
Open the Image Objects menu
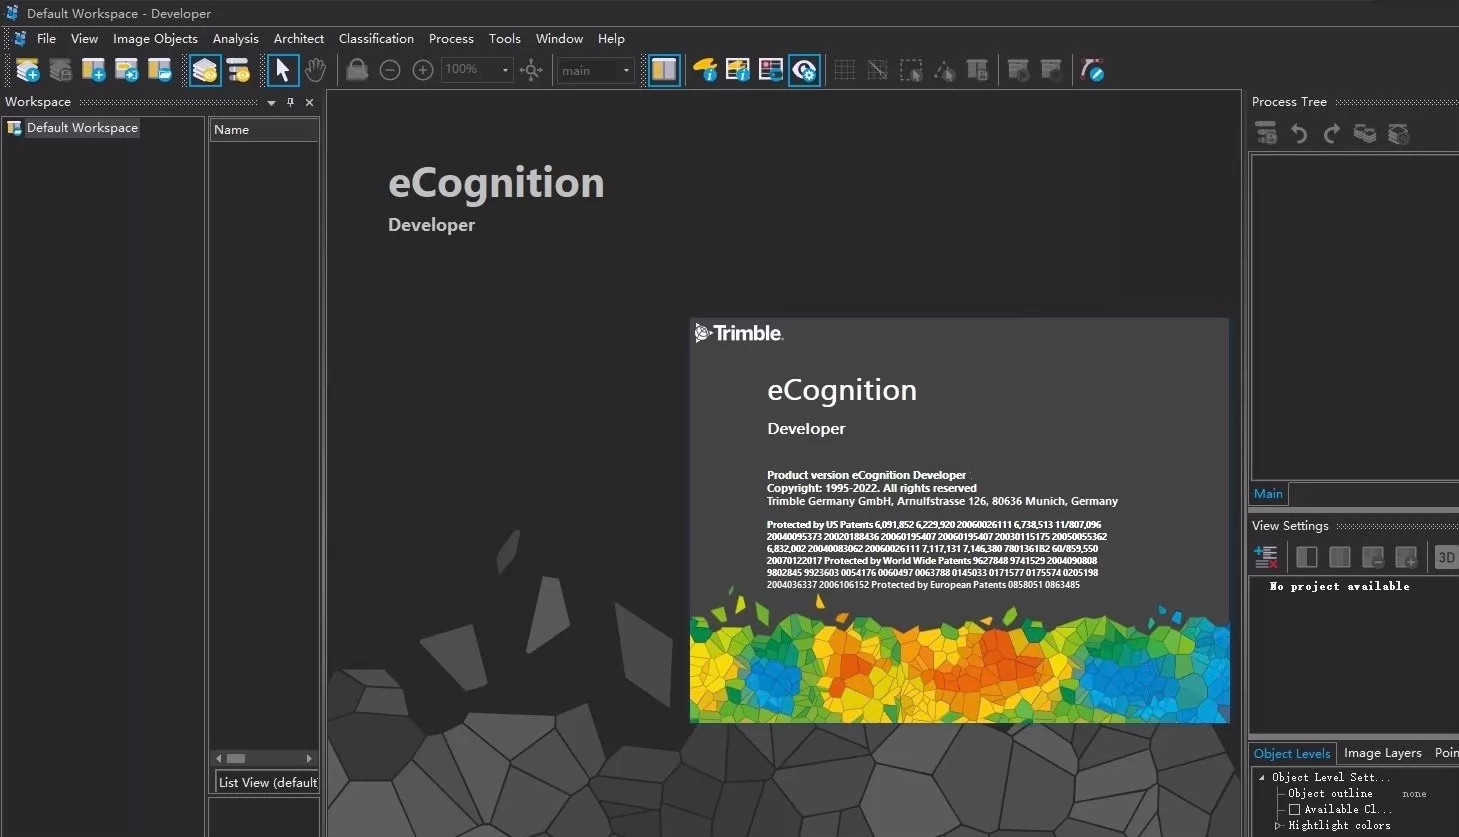coord(155,38)
